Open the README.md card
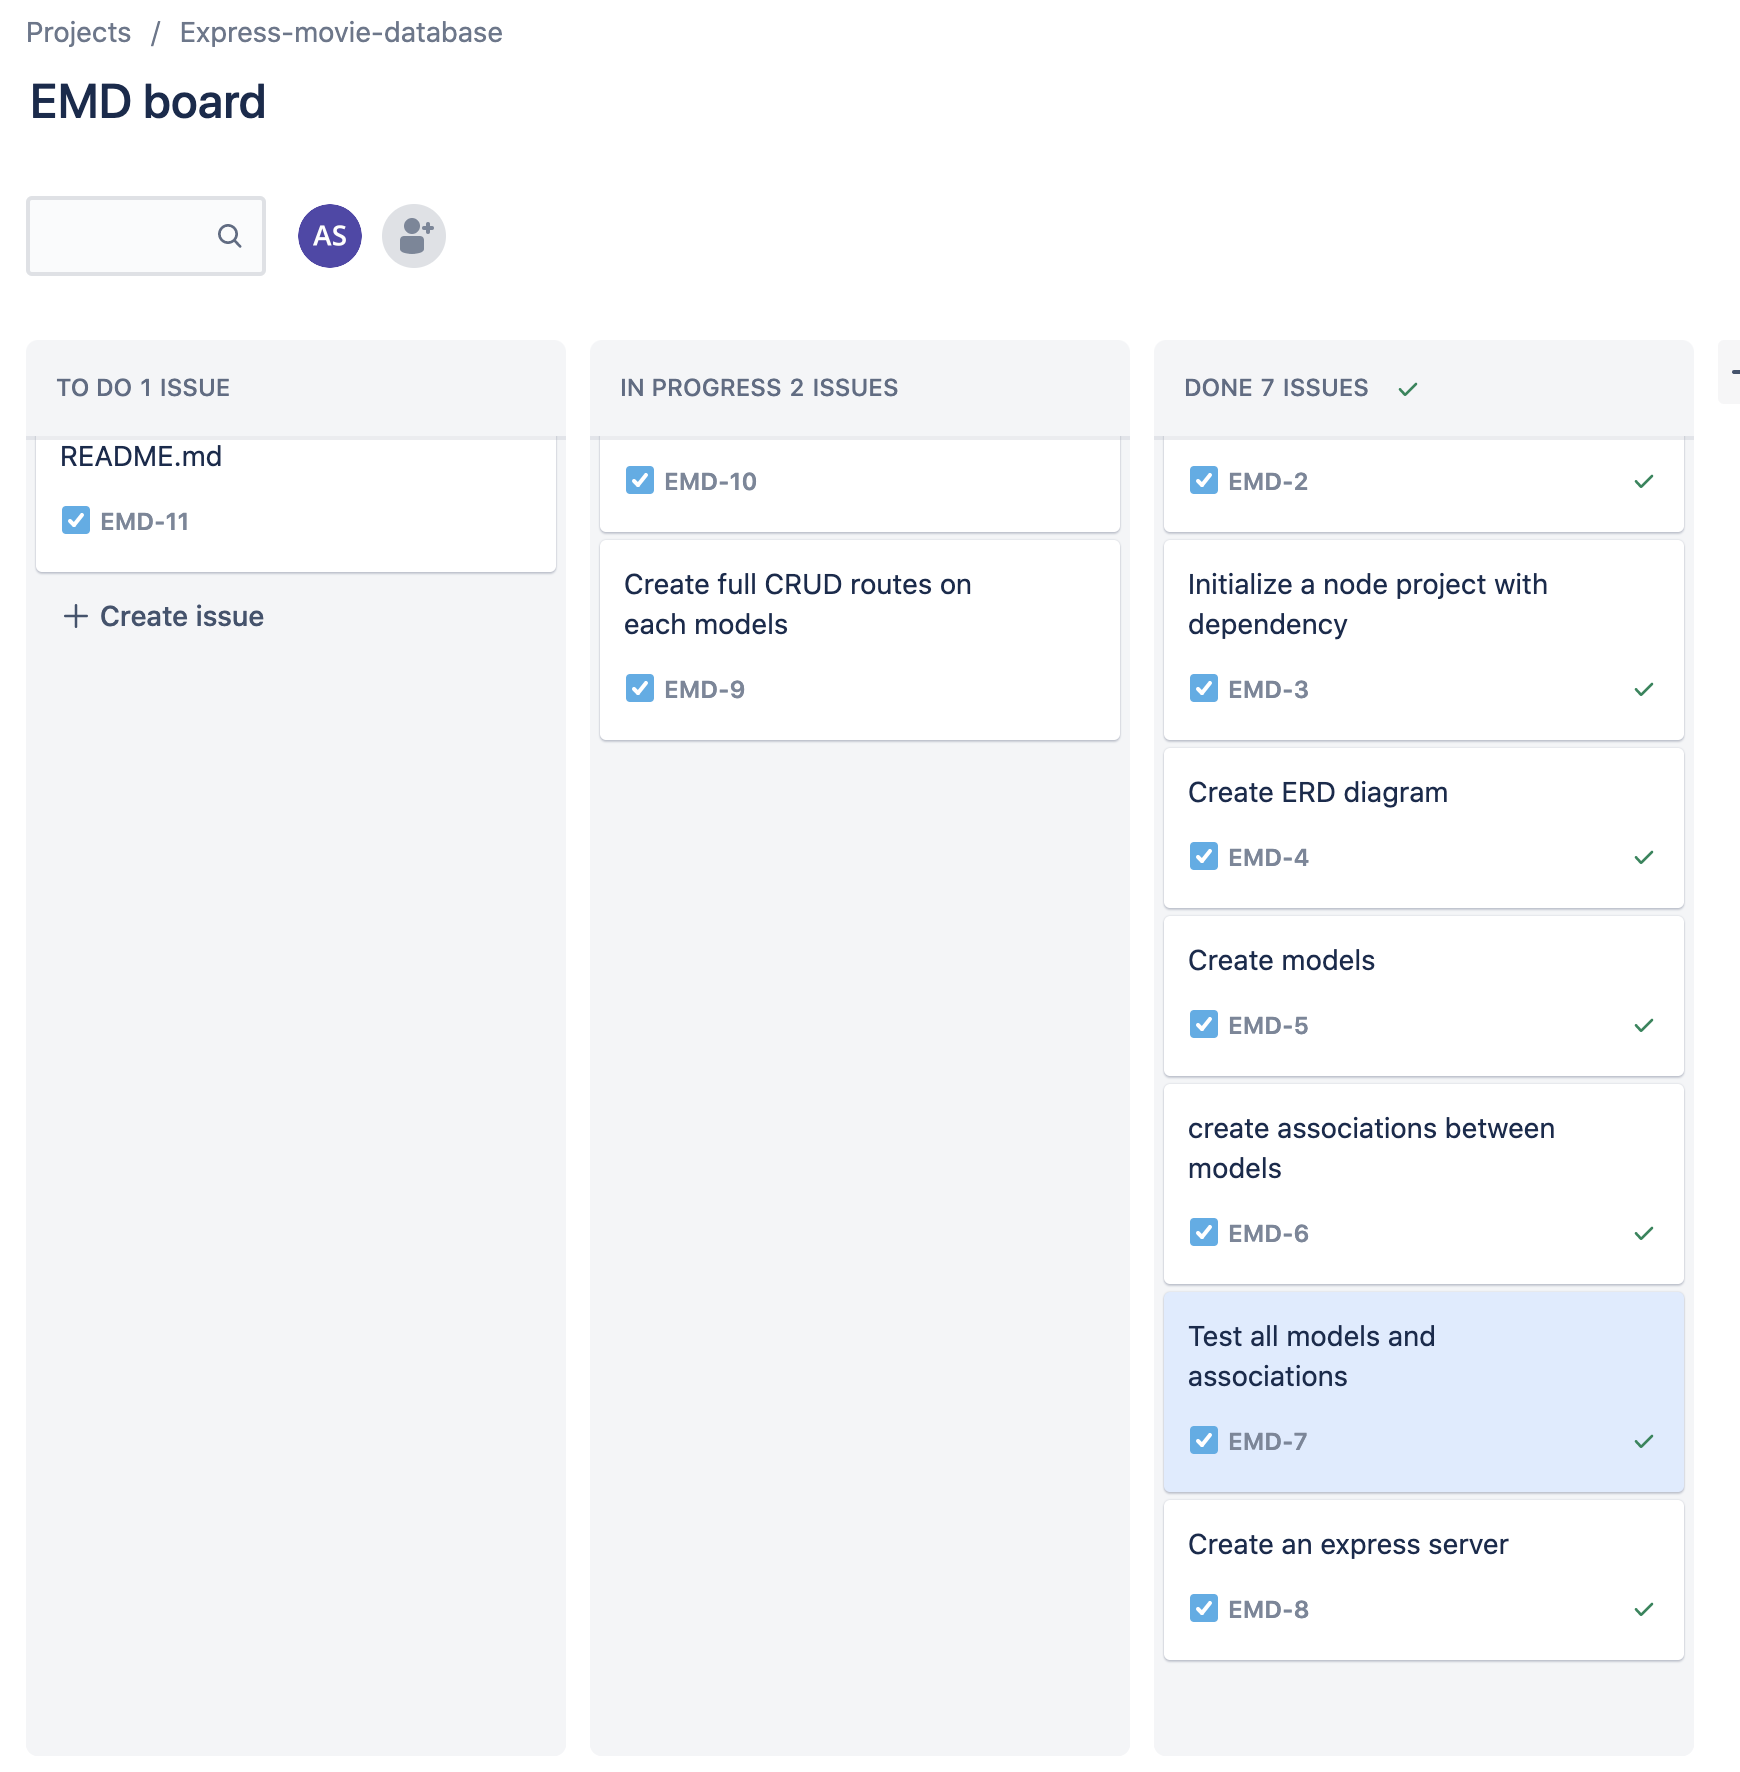The image size is (1740, 1772). [x=295, y=490]
